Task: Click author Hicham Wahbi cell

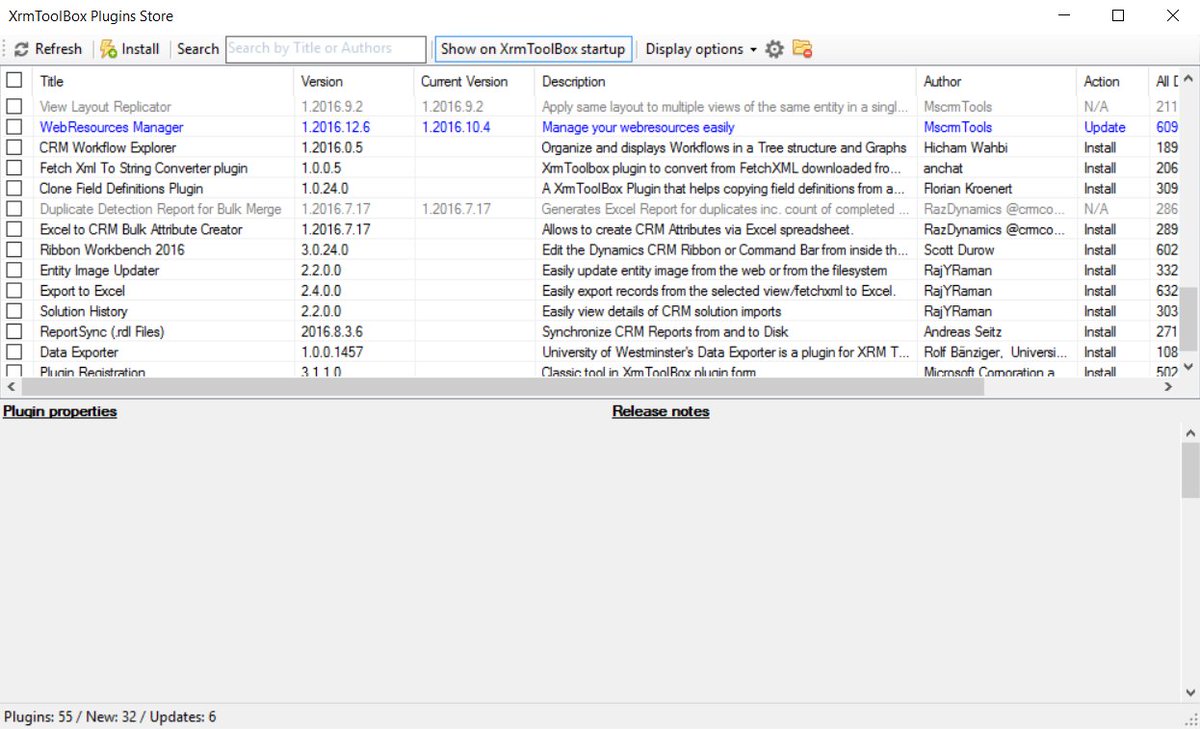Action: click(x=966, y=147)
